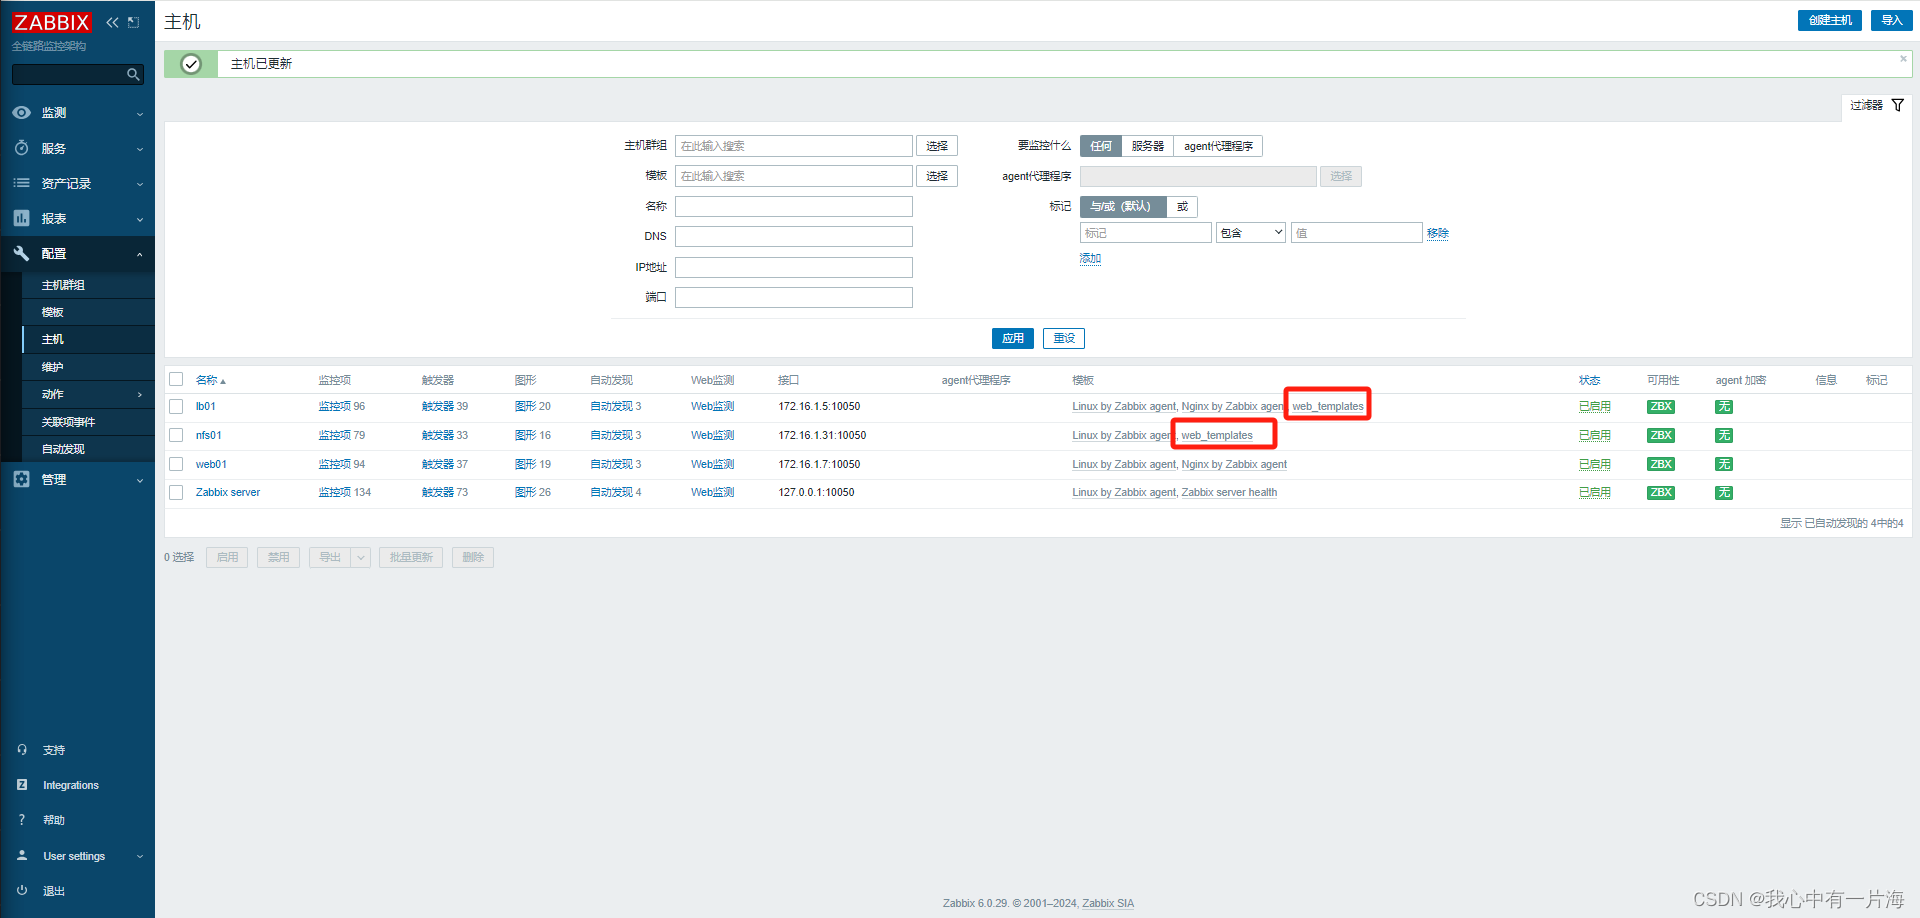Click the 无 encryption badge for web01
Viewport: 1920px width, 918px height.
pos(1724,464)
